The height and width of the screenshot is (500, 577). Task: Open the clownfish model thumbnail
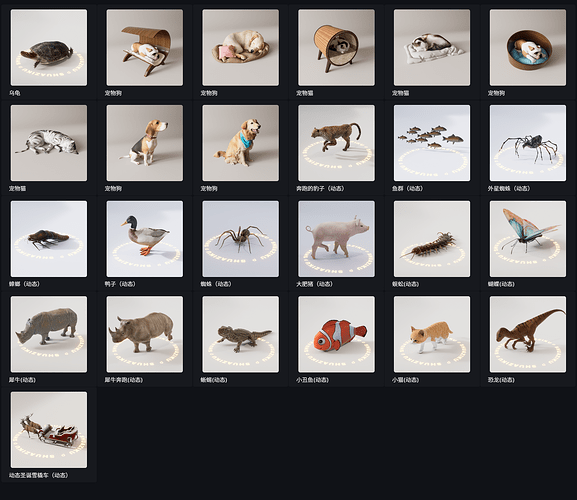pyautogui.click(x=336, y=334)
